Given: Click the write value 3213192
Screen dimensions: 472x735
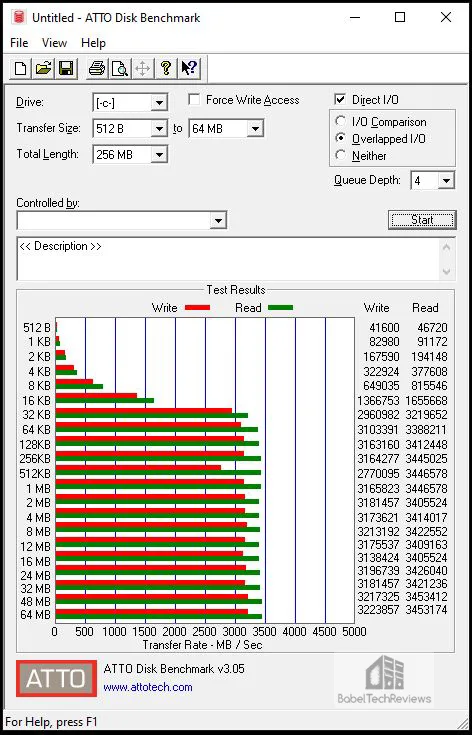Looking at the screenshot, I should pyautogui.click(x=379, y=532).
